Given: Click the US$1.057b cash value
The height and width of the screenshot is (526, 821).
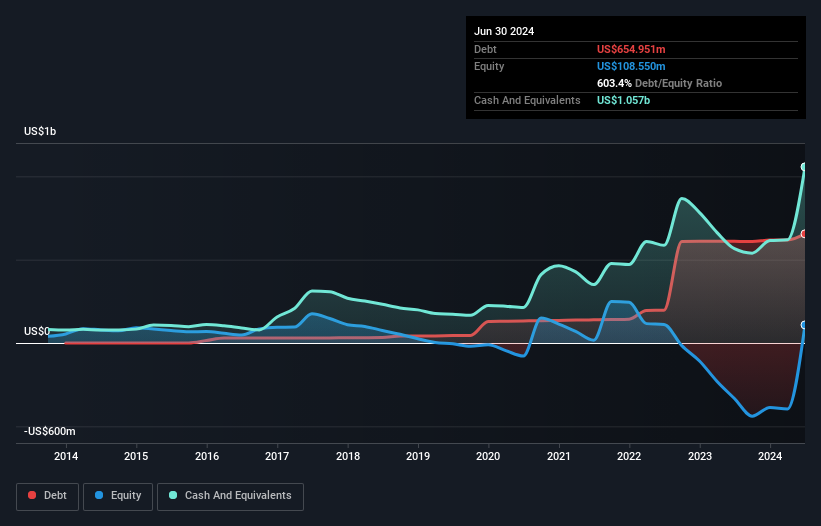Looking at the screenshot, I should [x=623, y=100].
